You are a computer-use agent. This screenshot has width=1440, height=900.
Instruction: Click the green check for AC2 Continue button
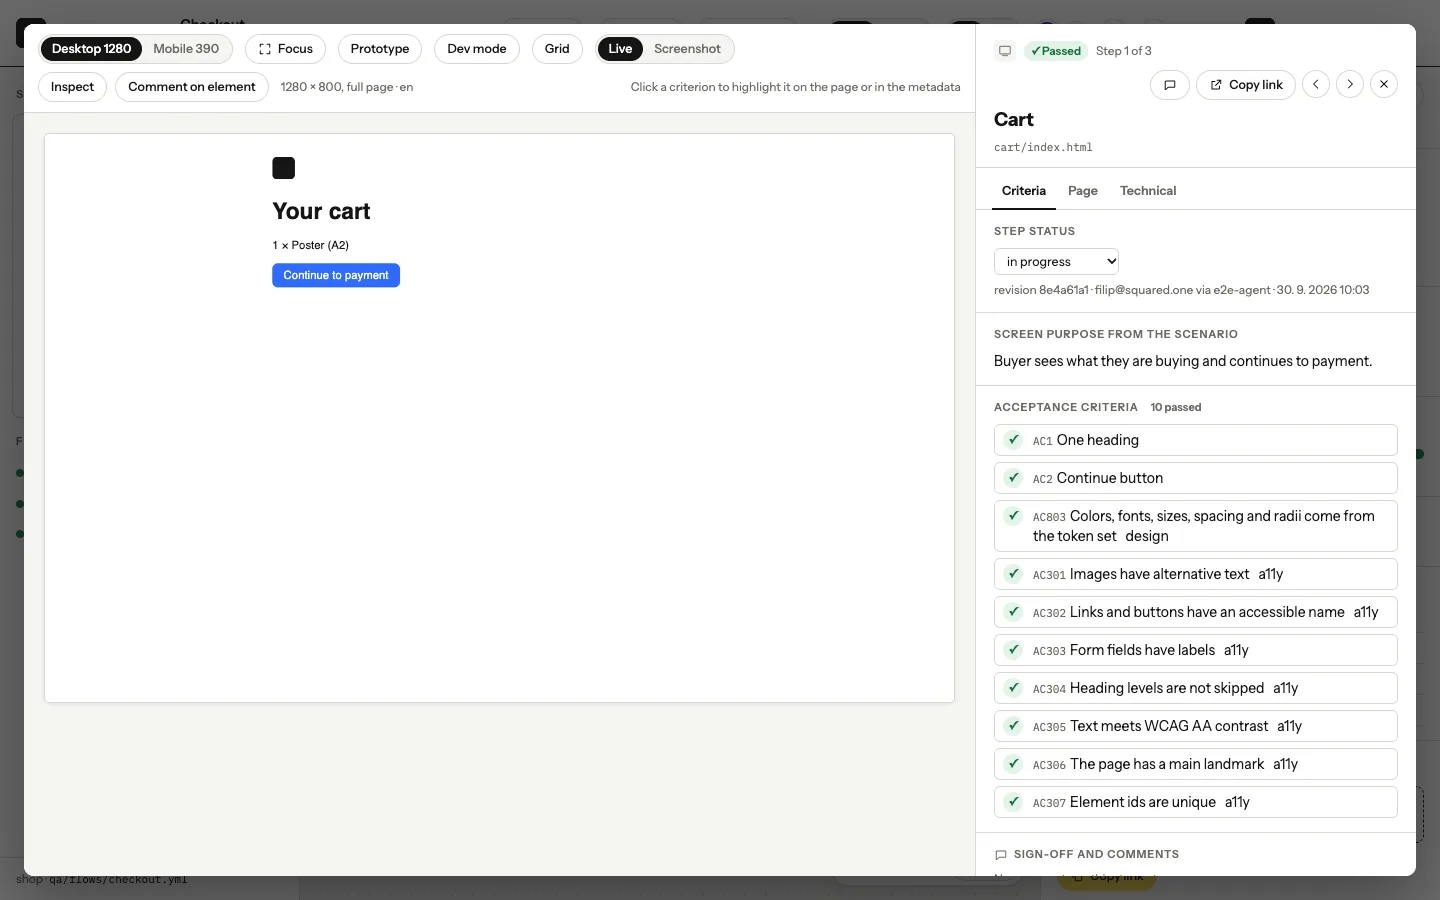coord(1013,478)
